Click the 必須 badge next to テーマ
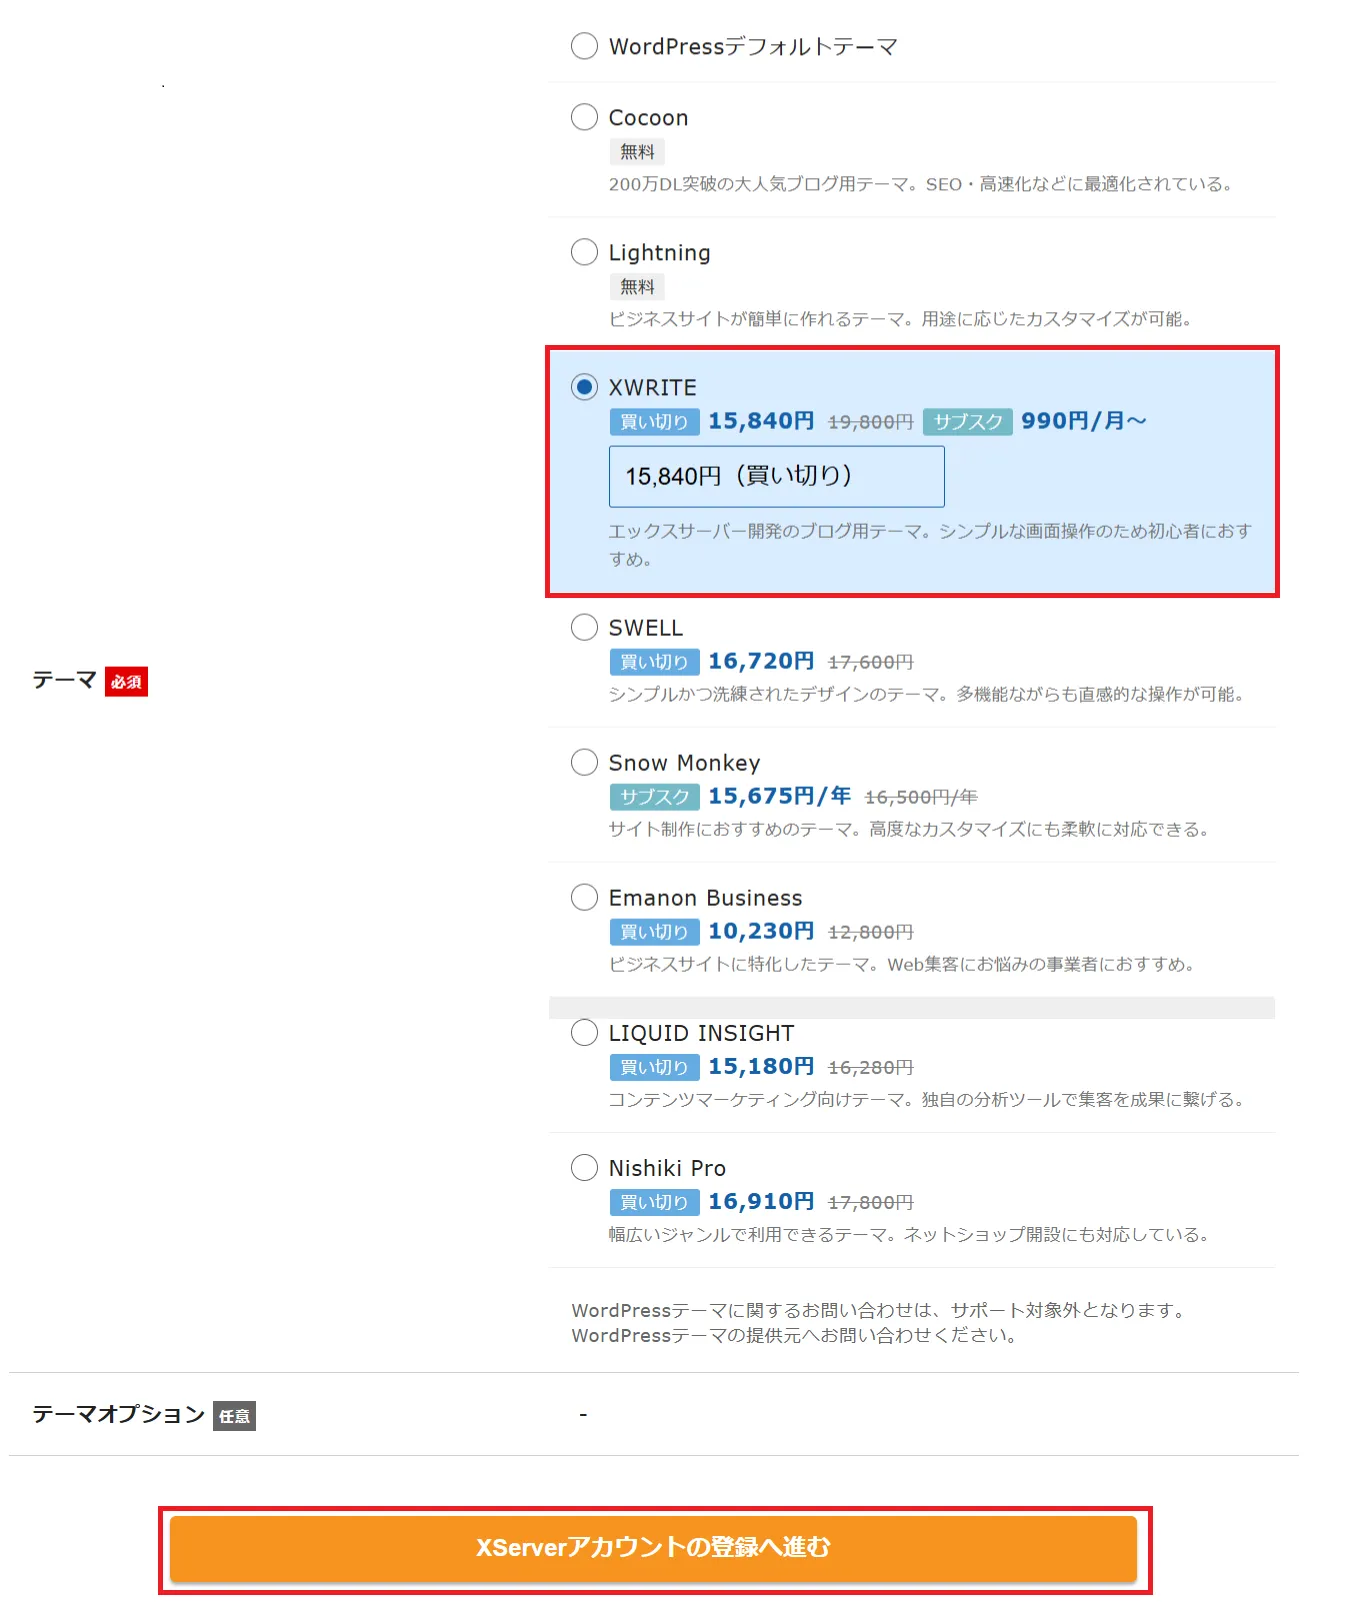 (x=126, y=682)
